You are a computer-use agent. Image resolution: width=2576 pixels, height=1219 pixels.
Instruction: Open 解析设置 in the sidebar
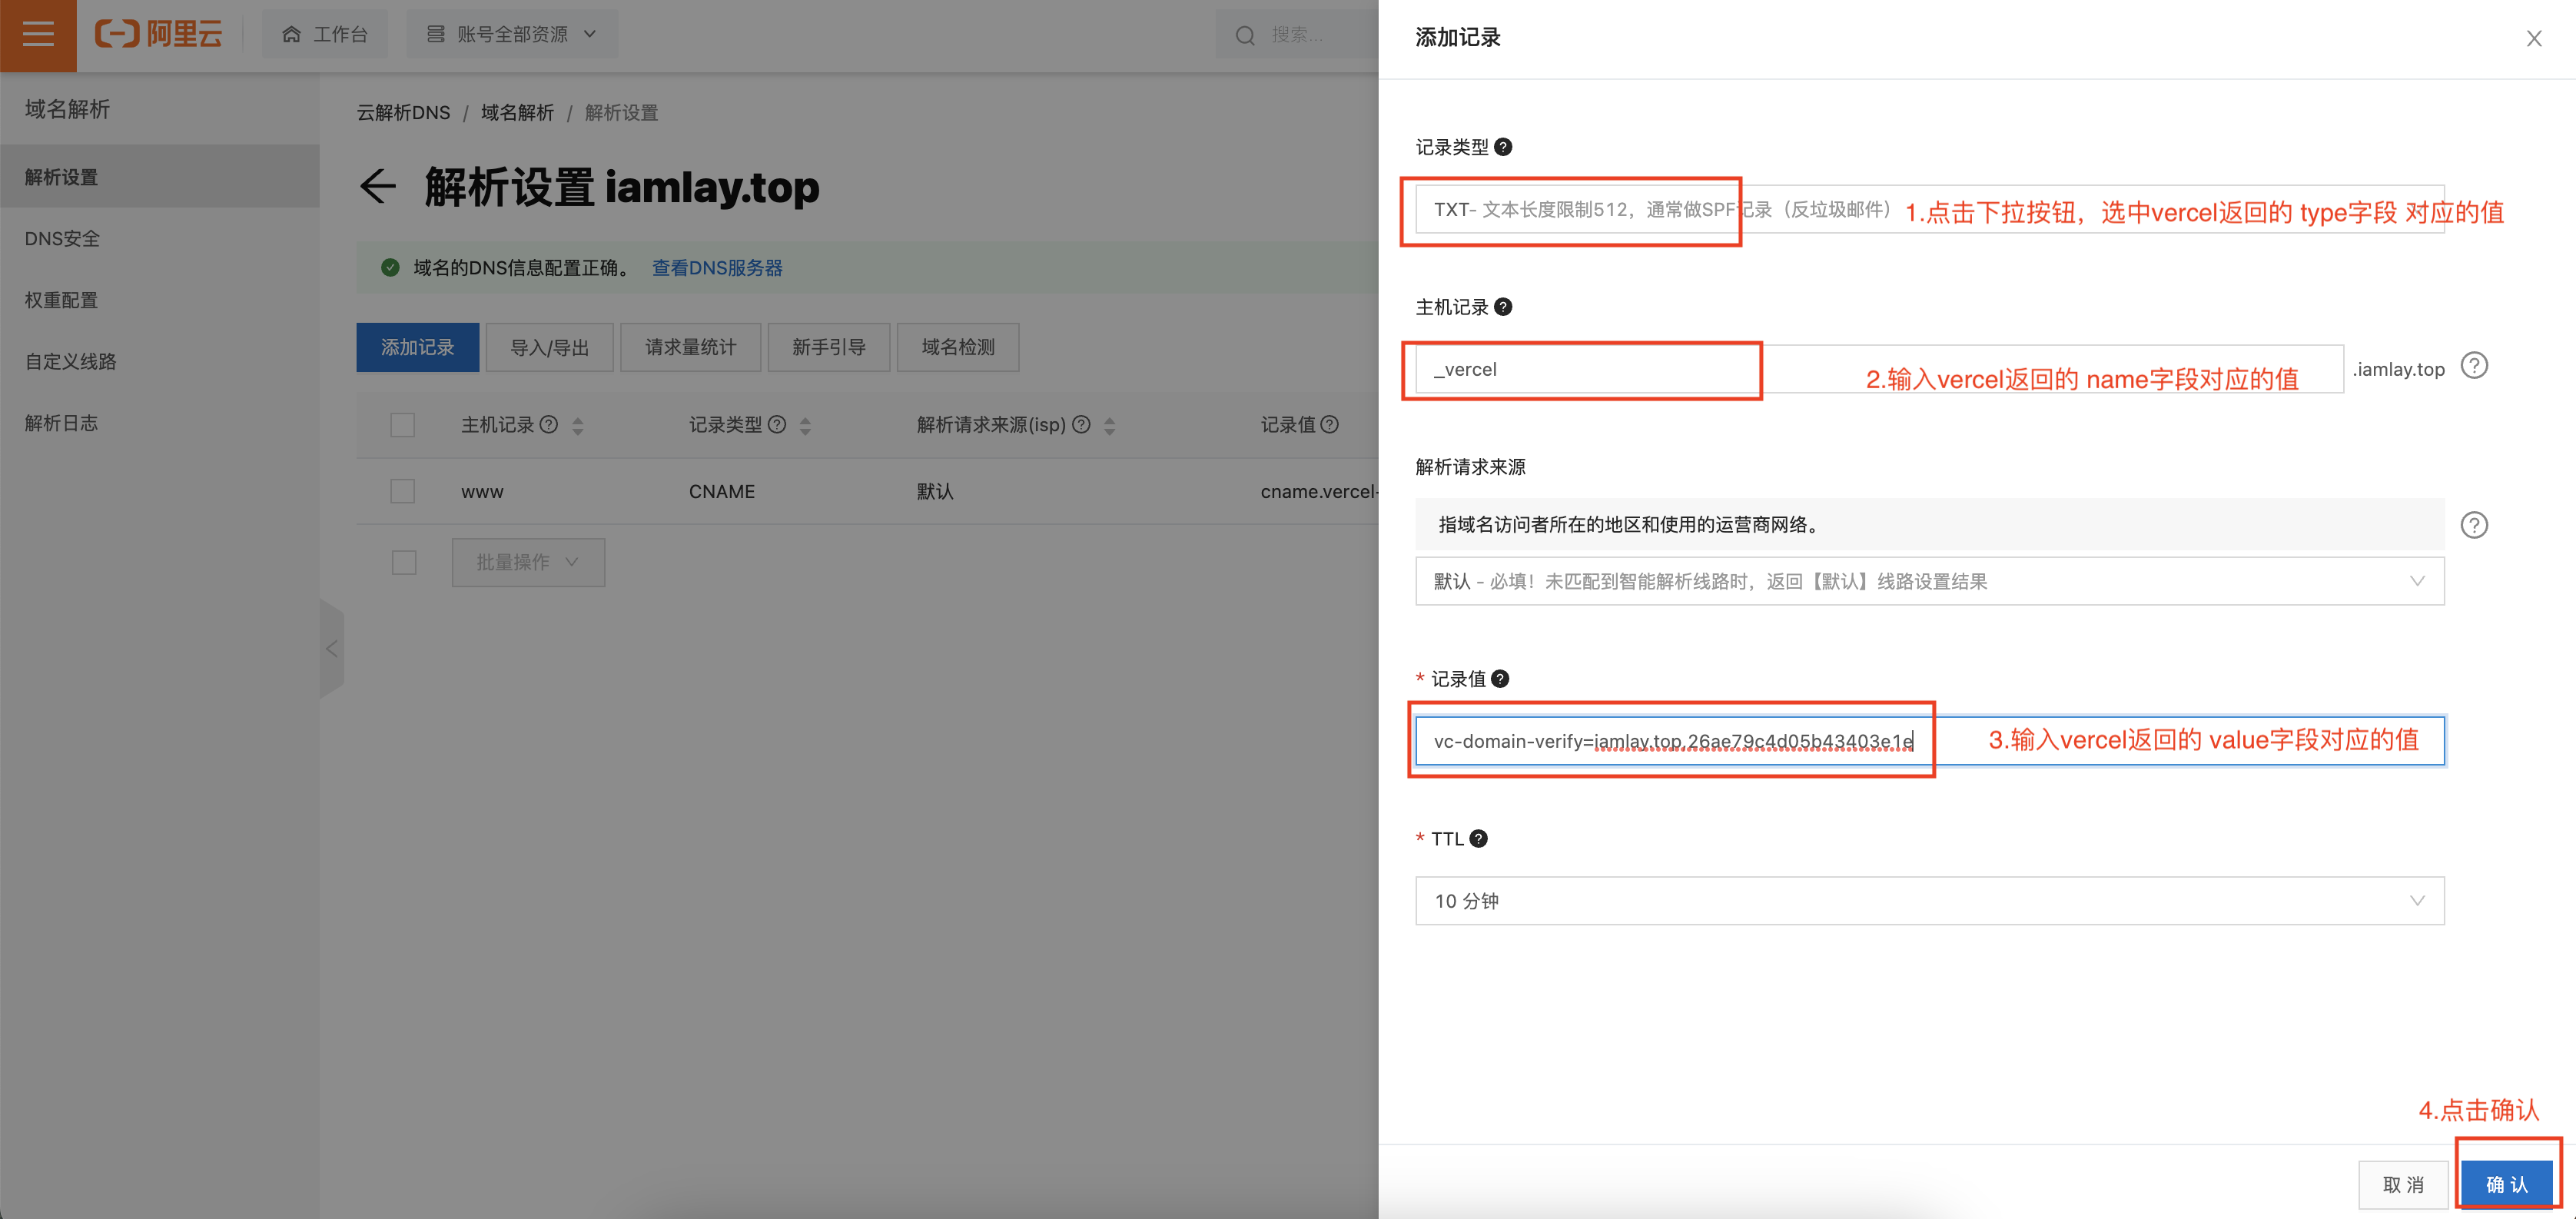point(160,177)
